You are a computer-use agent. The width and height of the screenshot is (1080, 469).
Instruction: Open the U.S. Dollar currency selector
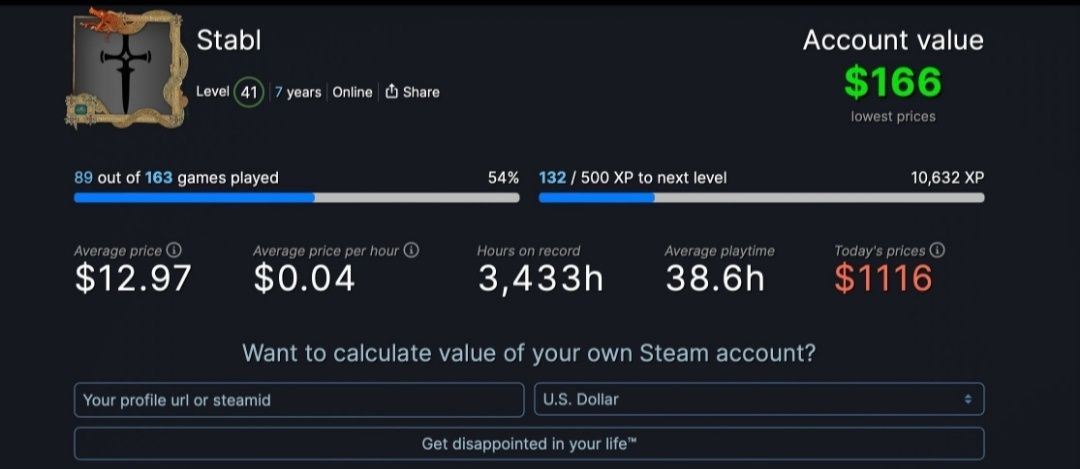759,399
